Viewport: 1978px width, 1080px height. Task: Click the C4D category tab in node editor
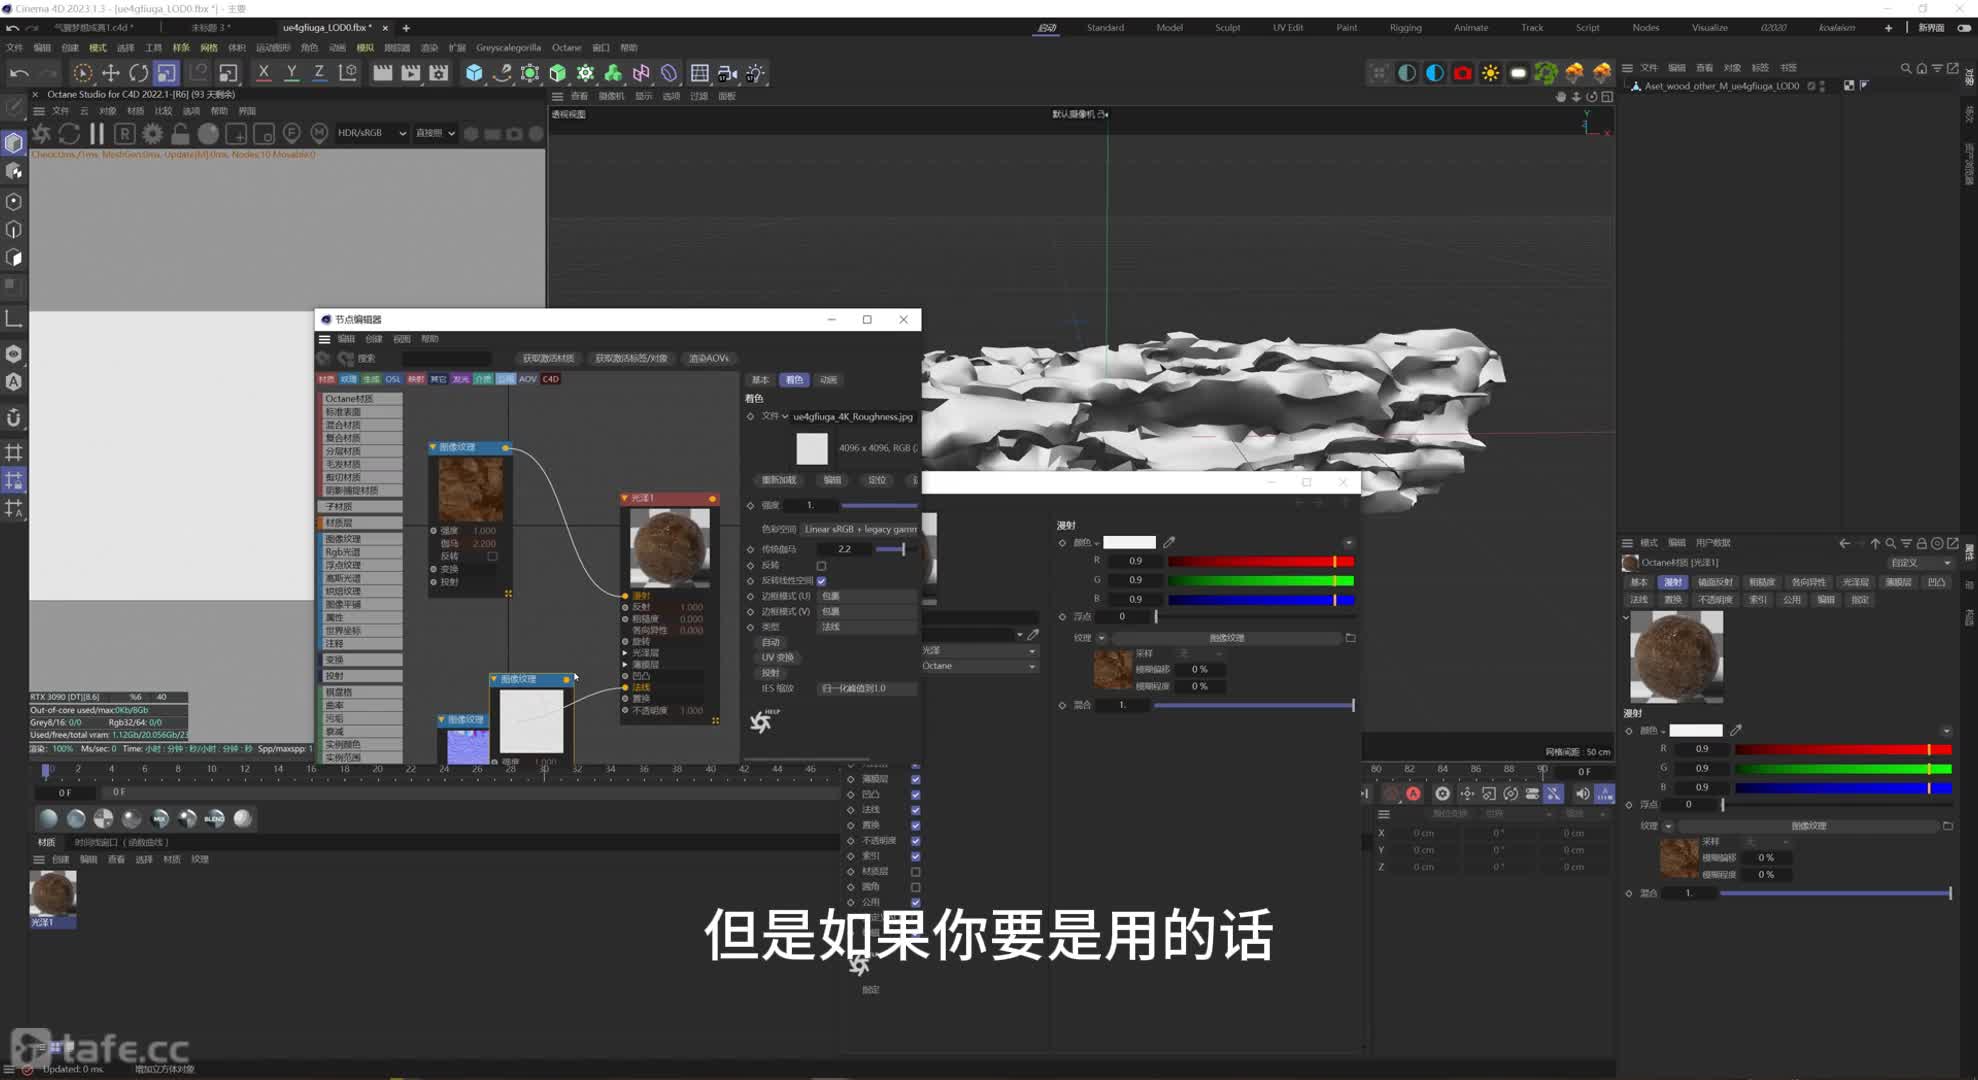[550, 379]
